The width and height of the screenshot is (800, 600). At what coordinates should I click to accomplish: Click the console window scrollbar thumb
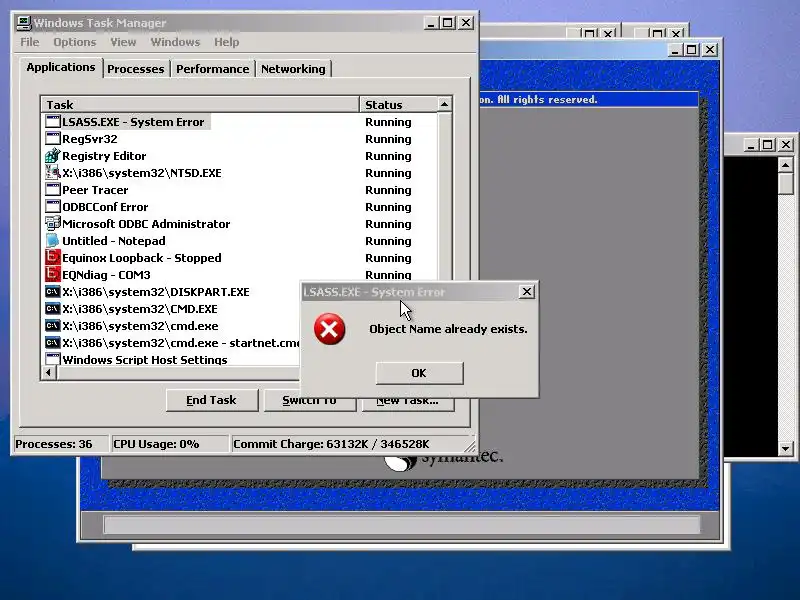pyautogui.click(x=785, y=184)
